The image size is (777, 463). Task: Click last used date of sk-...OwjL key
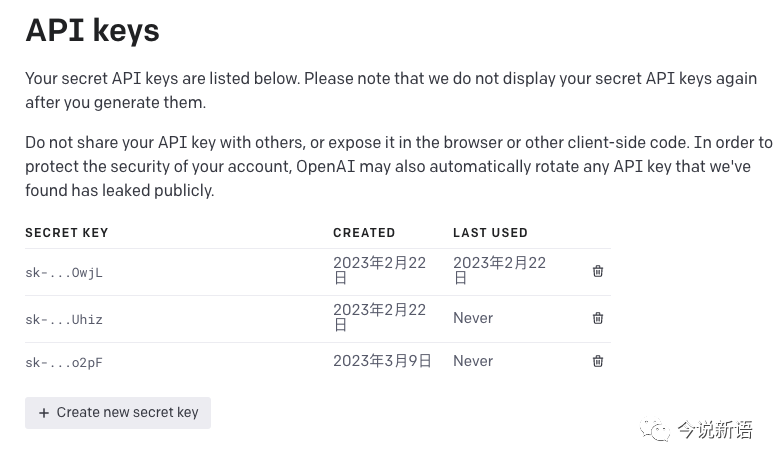[x=500, y=270]
